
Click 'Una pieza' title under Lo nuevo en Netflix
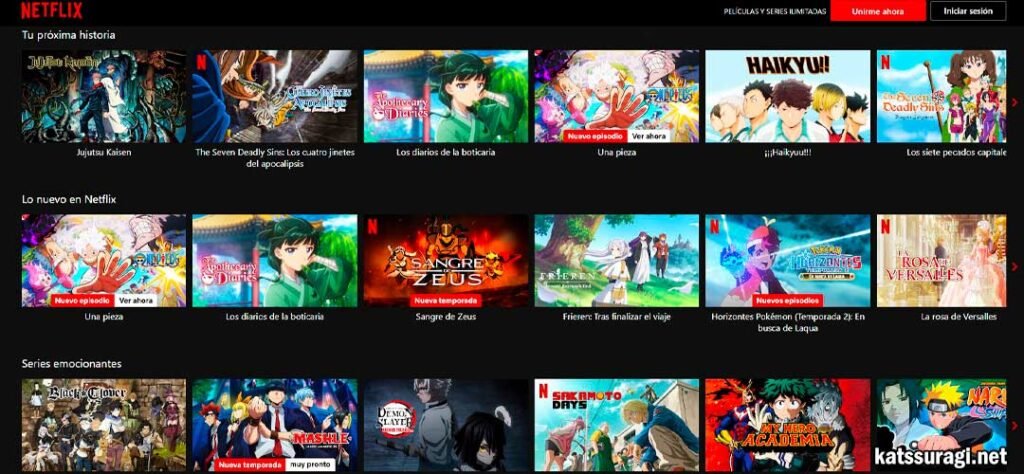[104, 317]
